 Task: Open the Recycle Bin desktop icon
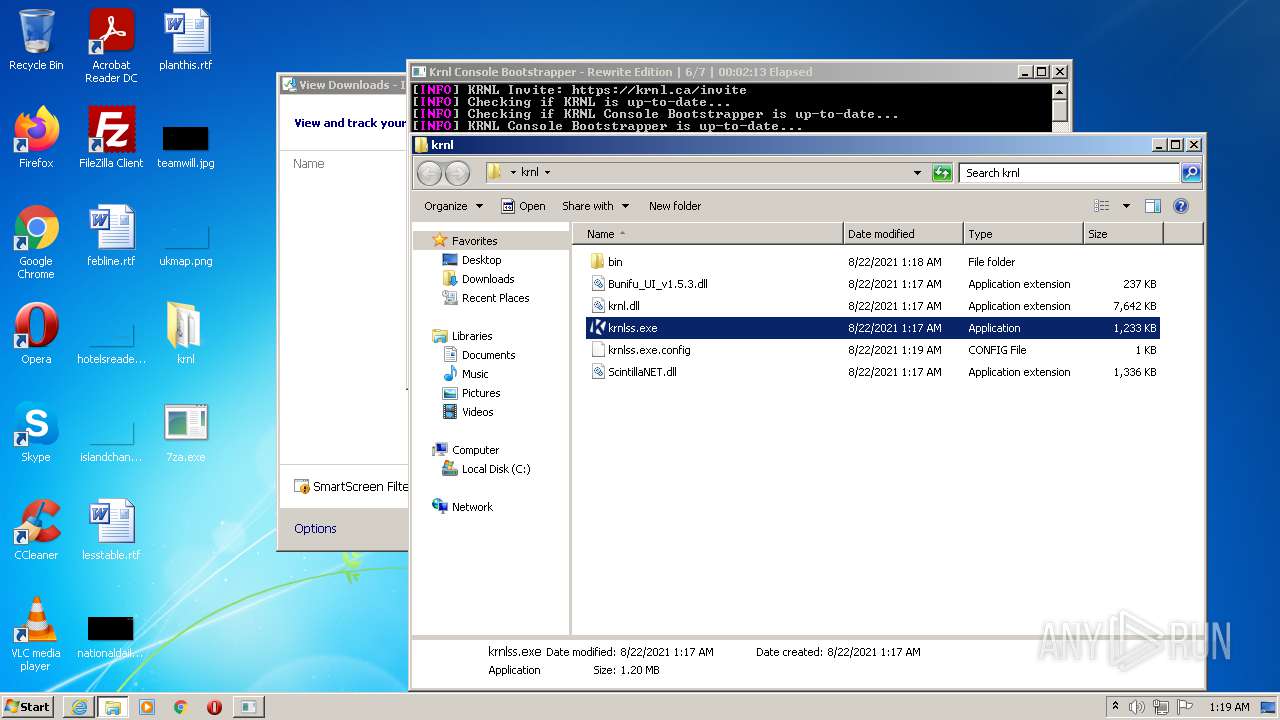click(36, 40)
